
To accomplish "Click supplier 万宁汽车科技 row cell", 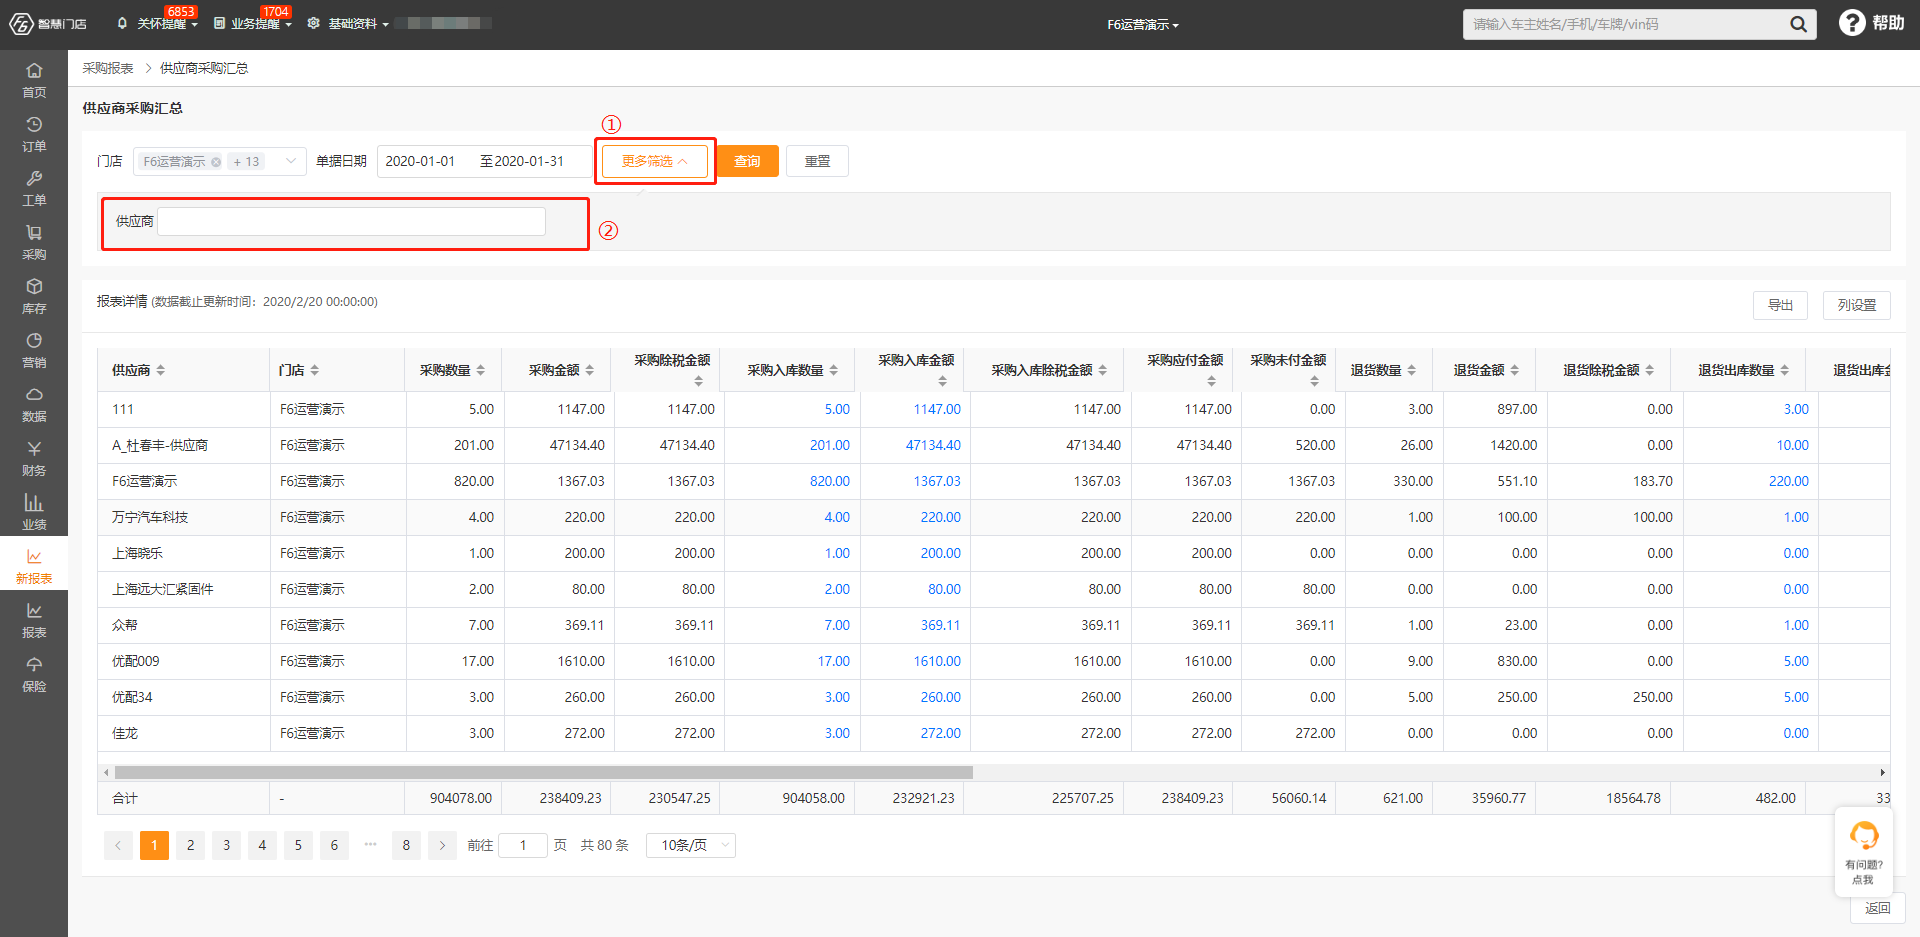I will point(150,517).
